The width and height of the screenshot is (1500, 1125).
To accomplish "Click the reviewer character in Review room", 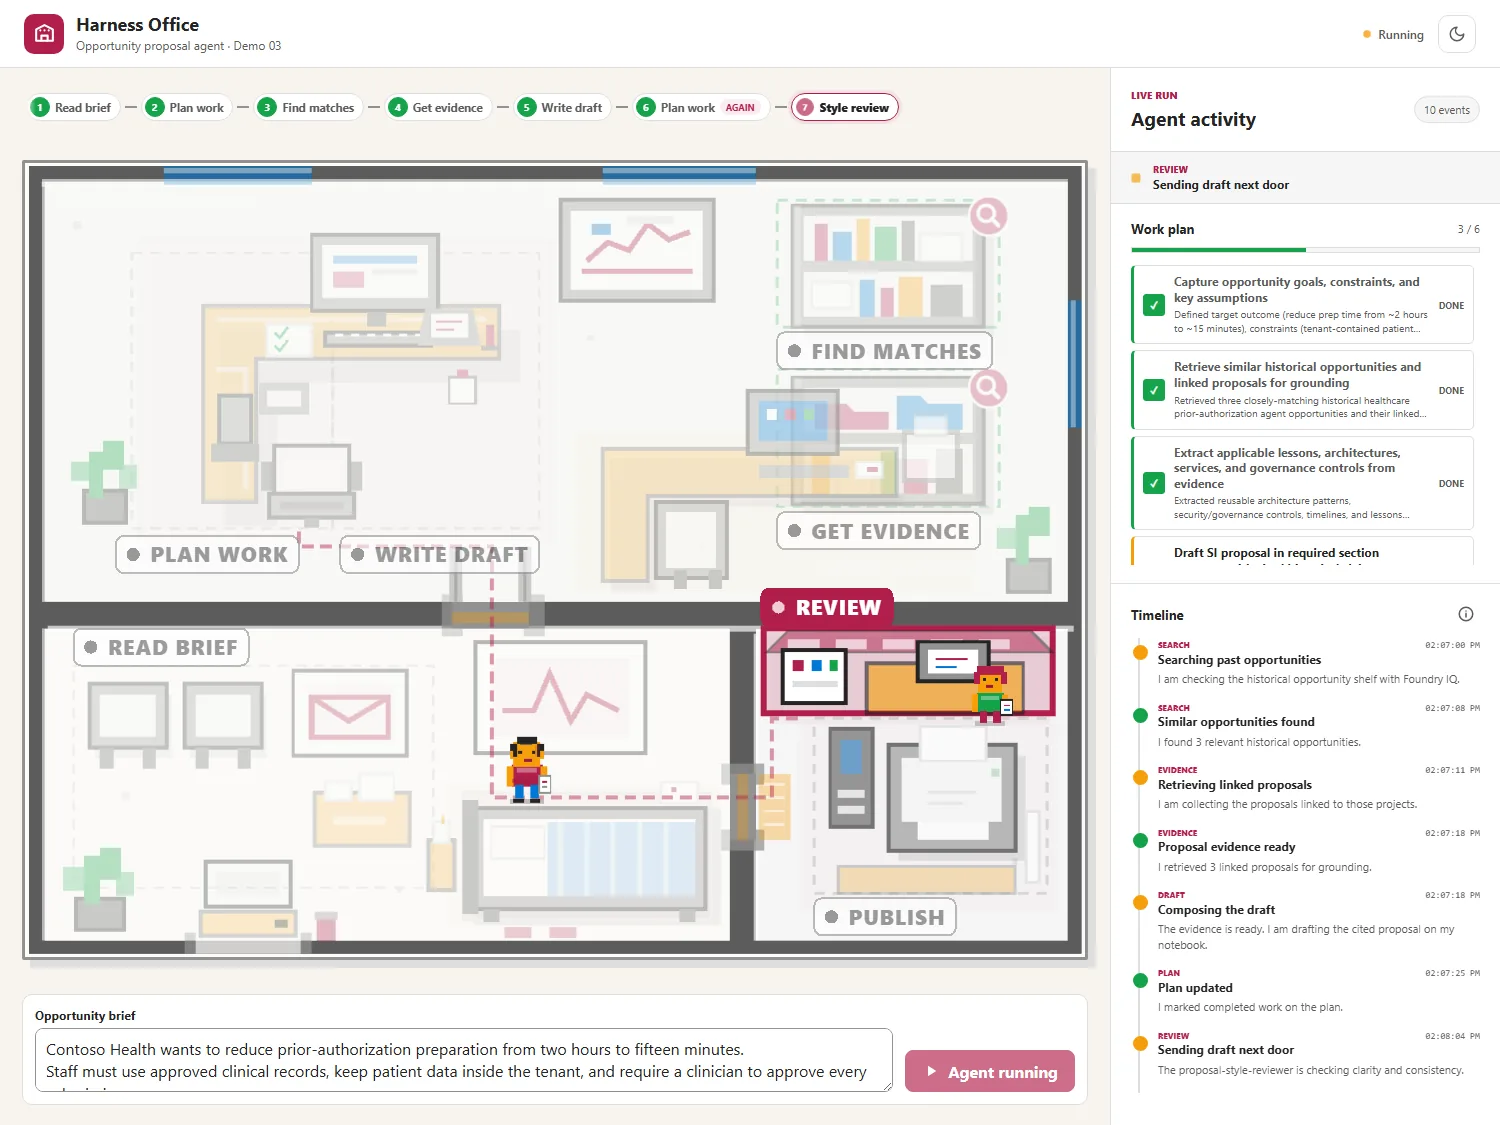I will click(x=991, y=694).
